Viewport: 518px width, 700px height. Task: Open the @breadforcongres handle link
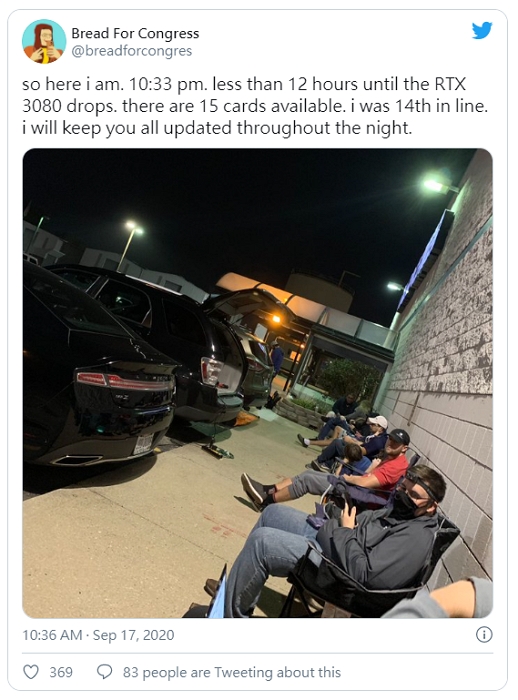point(132,51)
